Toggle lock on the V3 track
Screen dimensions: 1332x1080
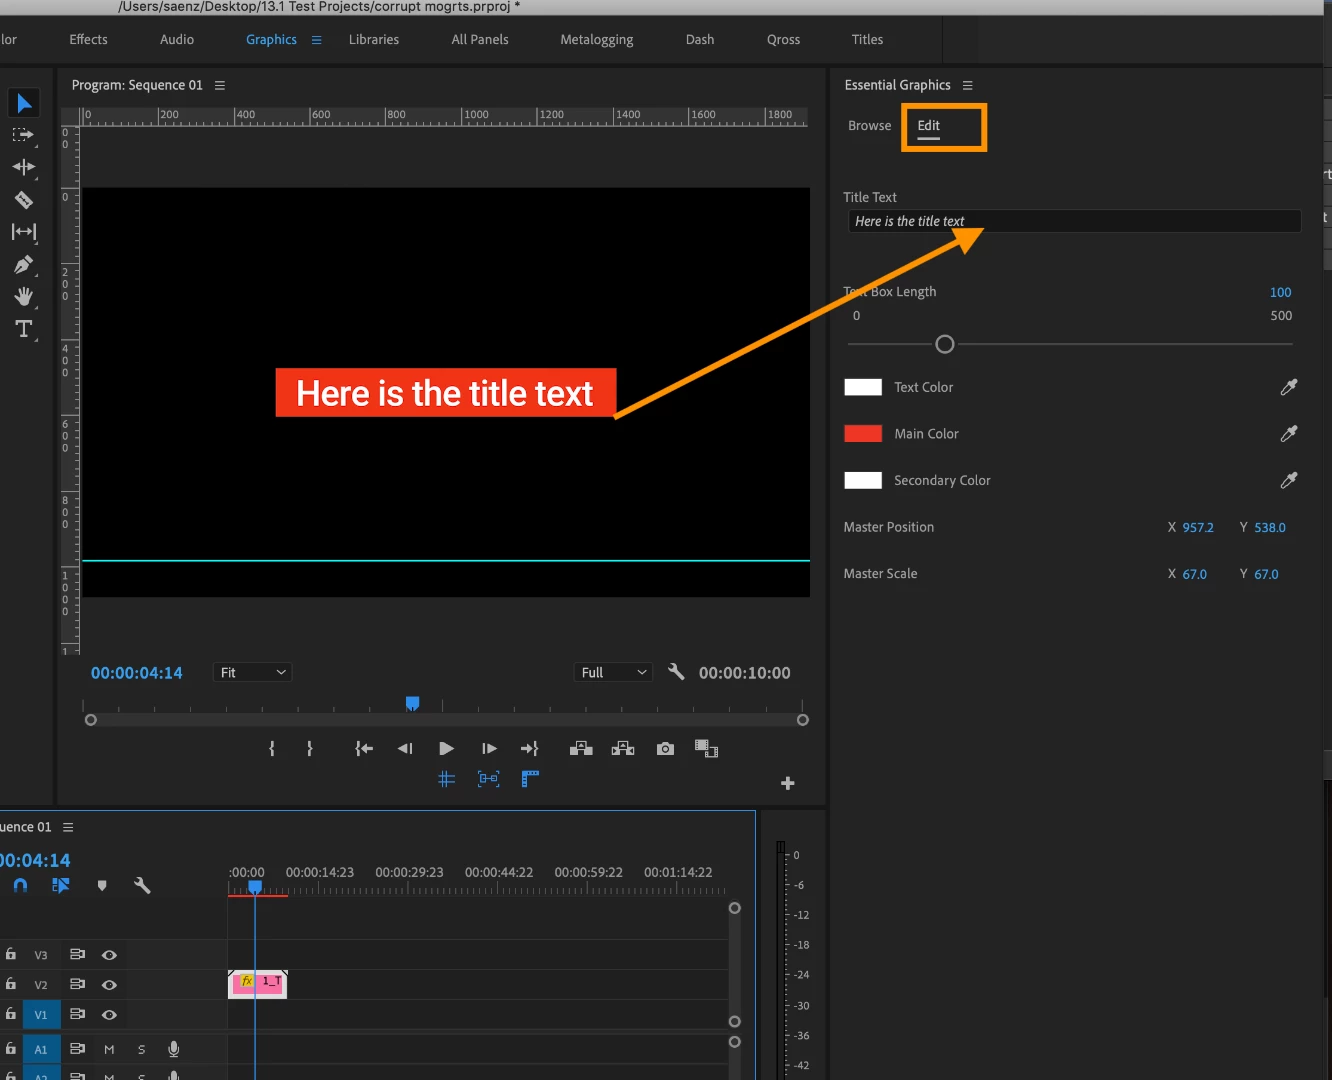tap(11, 954)
